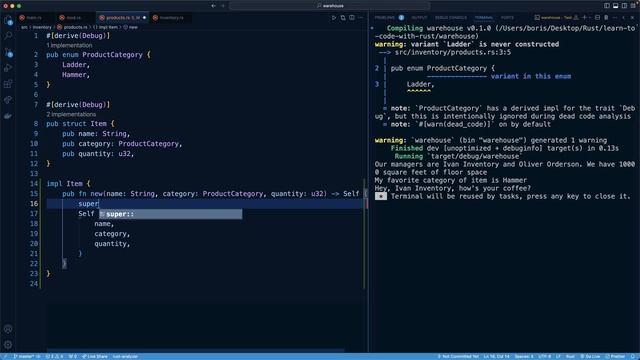
Task: Open the Run and Debug view
Action: (x=8, y=68)
